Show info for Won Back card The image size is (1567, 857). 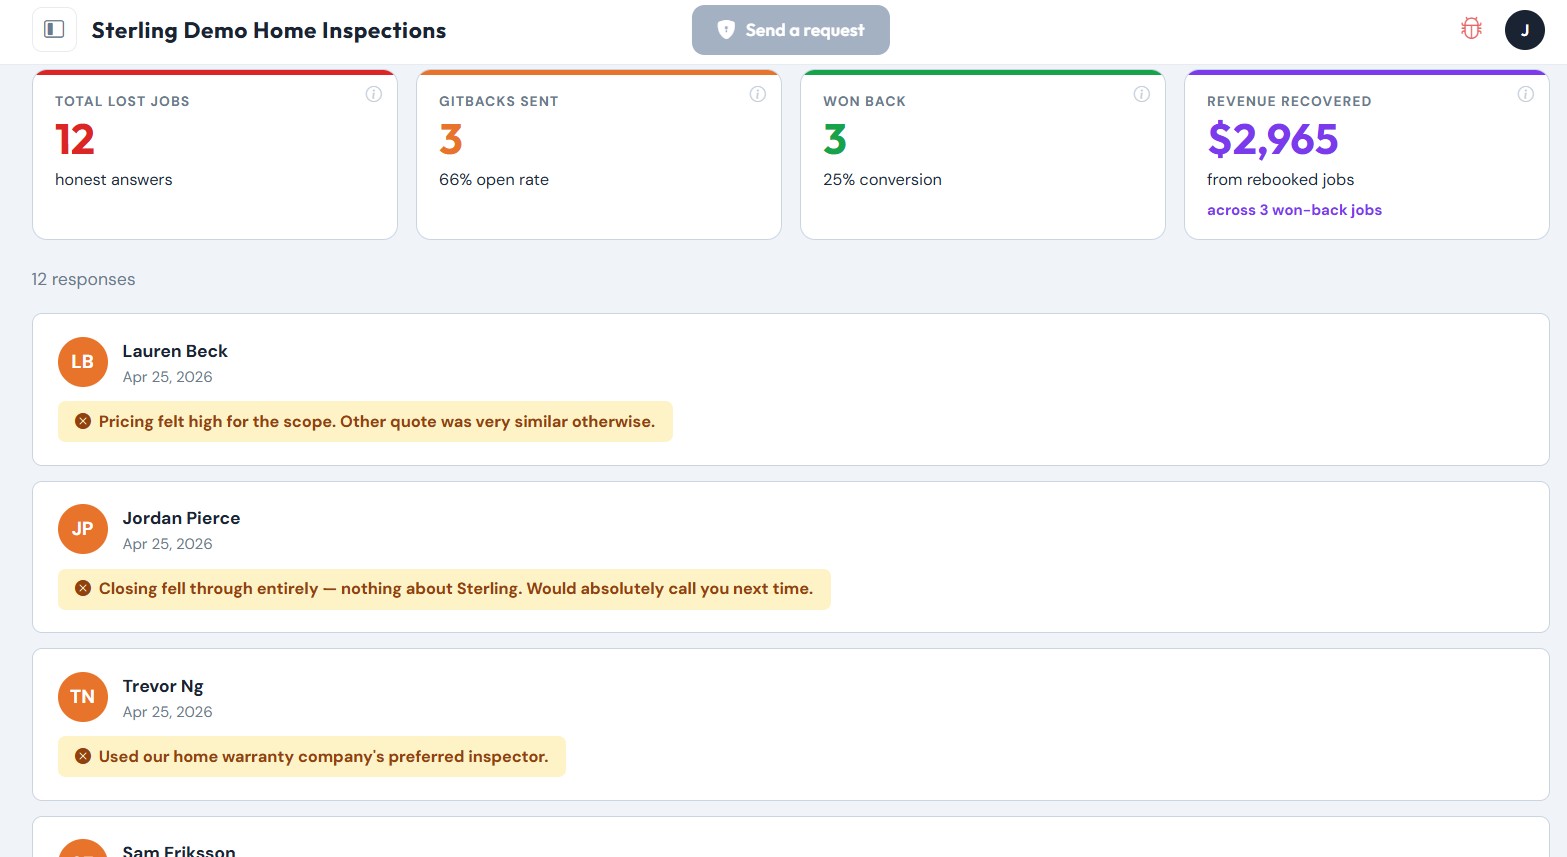coord(1141,94)
